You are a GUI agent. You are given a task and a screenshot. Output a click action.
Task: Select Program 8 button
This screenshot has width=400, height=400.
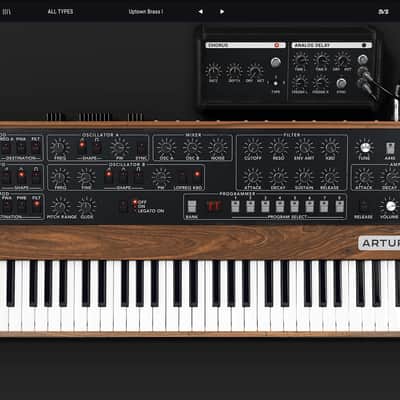[x=339, y=206]
